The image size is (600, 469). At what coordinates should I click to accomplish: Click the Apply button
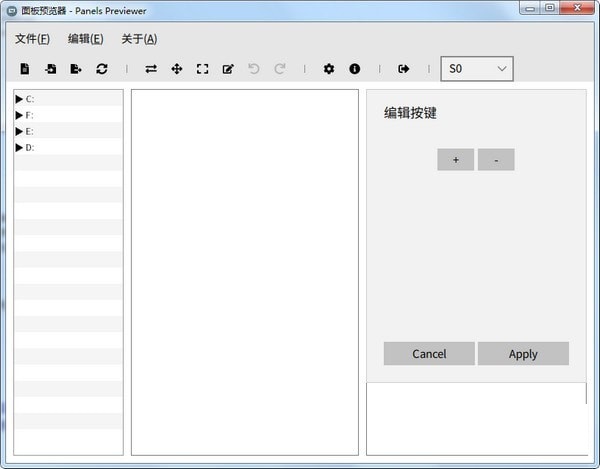point(523,354)
